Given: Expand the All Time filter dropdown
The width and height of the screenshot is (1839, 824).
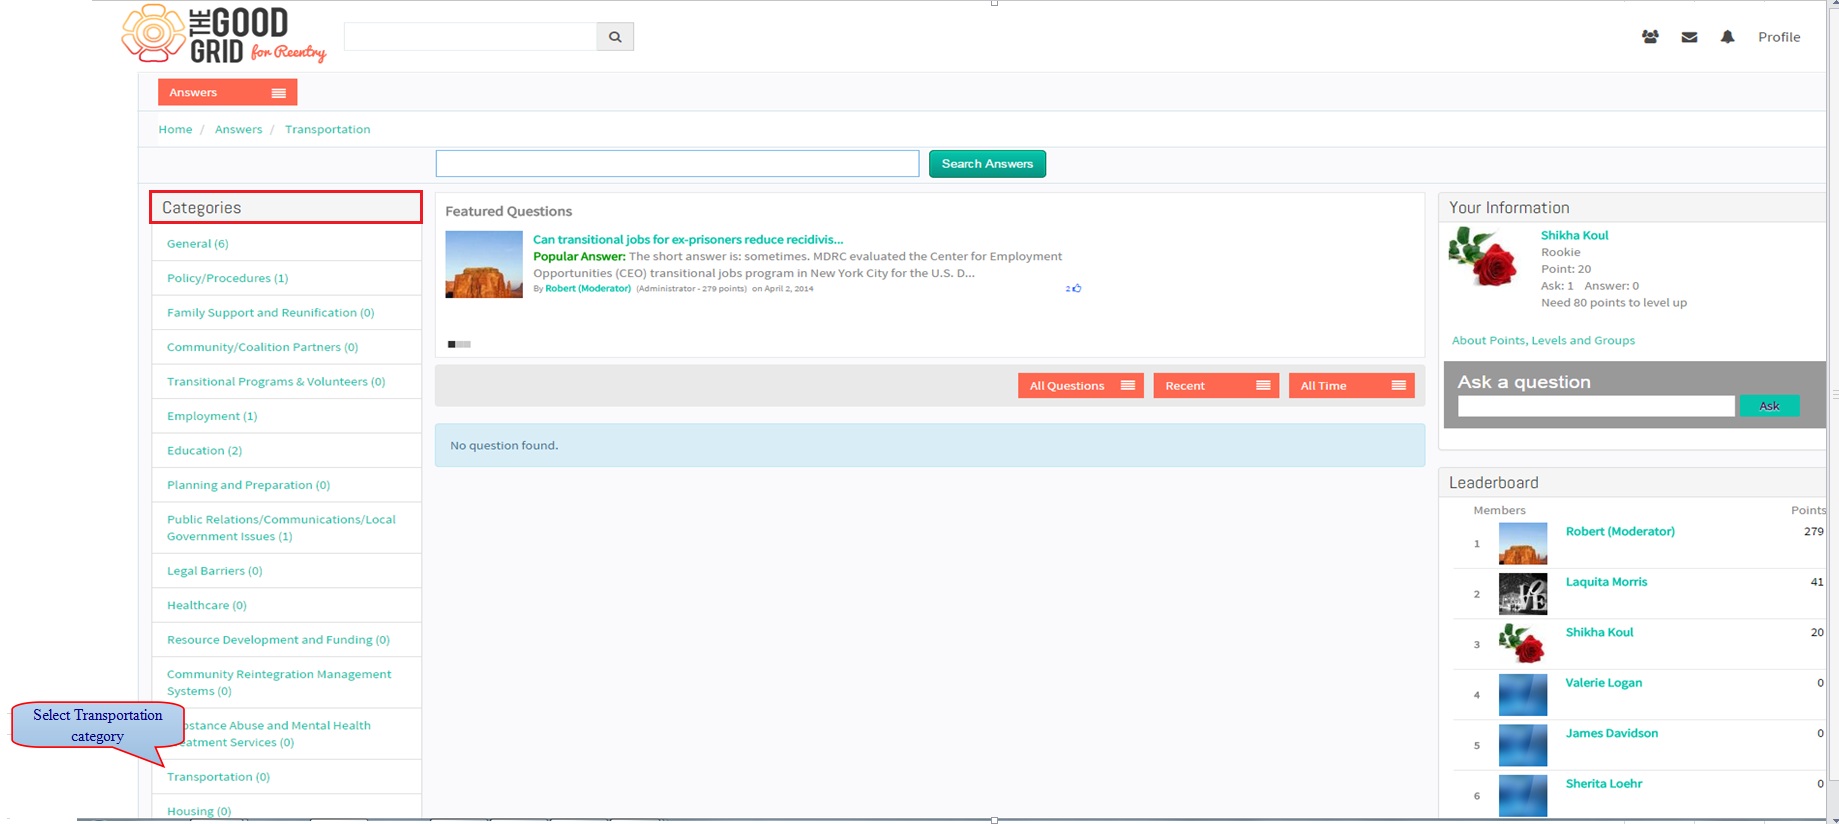Looking at the screenshot, I should [x=1351, y=385].
